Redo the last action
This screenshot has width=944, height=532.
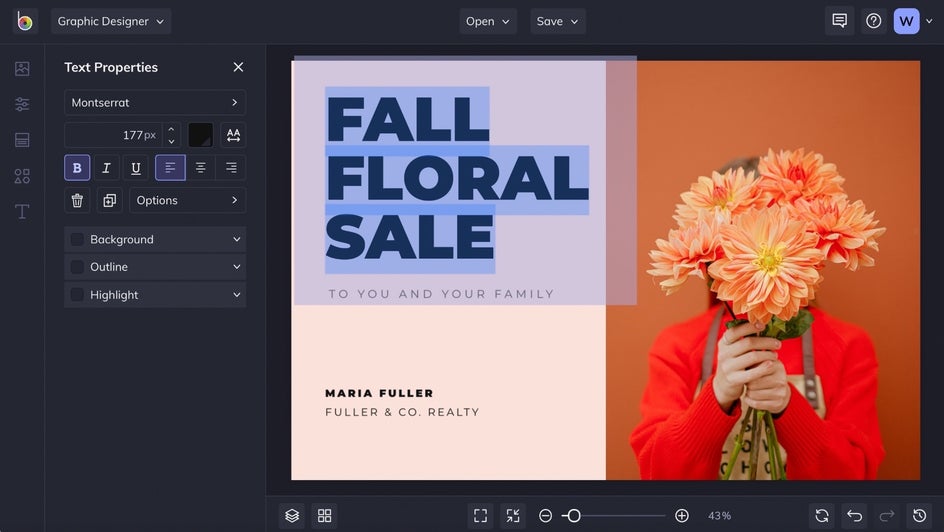[887, 516]
